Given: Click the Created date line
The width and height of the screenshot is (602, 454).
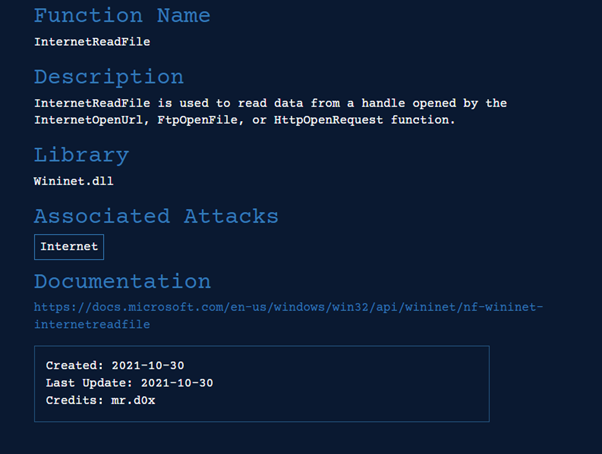Looking at the screenshot, I should pyautogui.click(x=115, y=365).
